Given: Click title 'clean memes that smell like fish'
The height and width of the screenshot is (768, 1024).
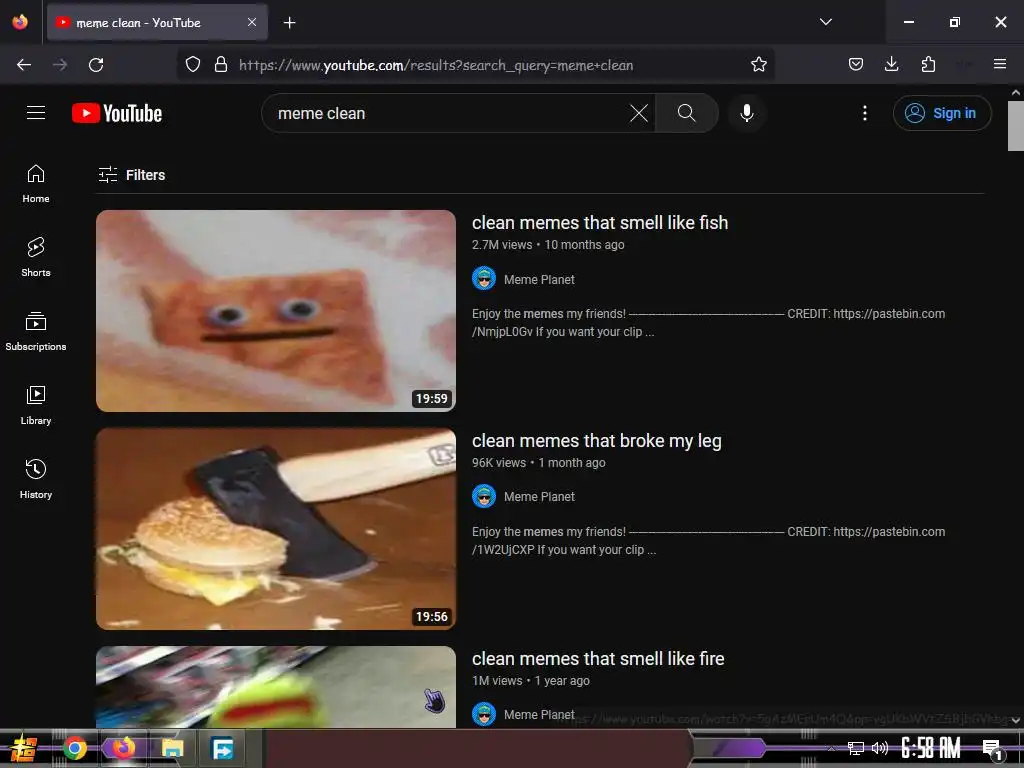Looking at the screenshot, I should pyautogui.click(x=600, y=223).
